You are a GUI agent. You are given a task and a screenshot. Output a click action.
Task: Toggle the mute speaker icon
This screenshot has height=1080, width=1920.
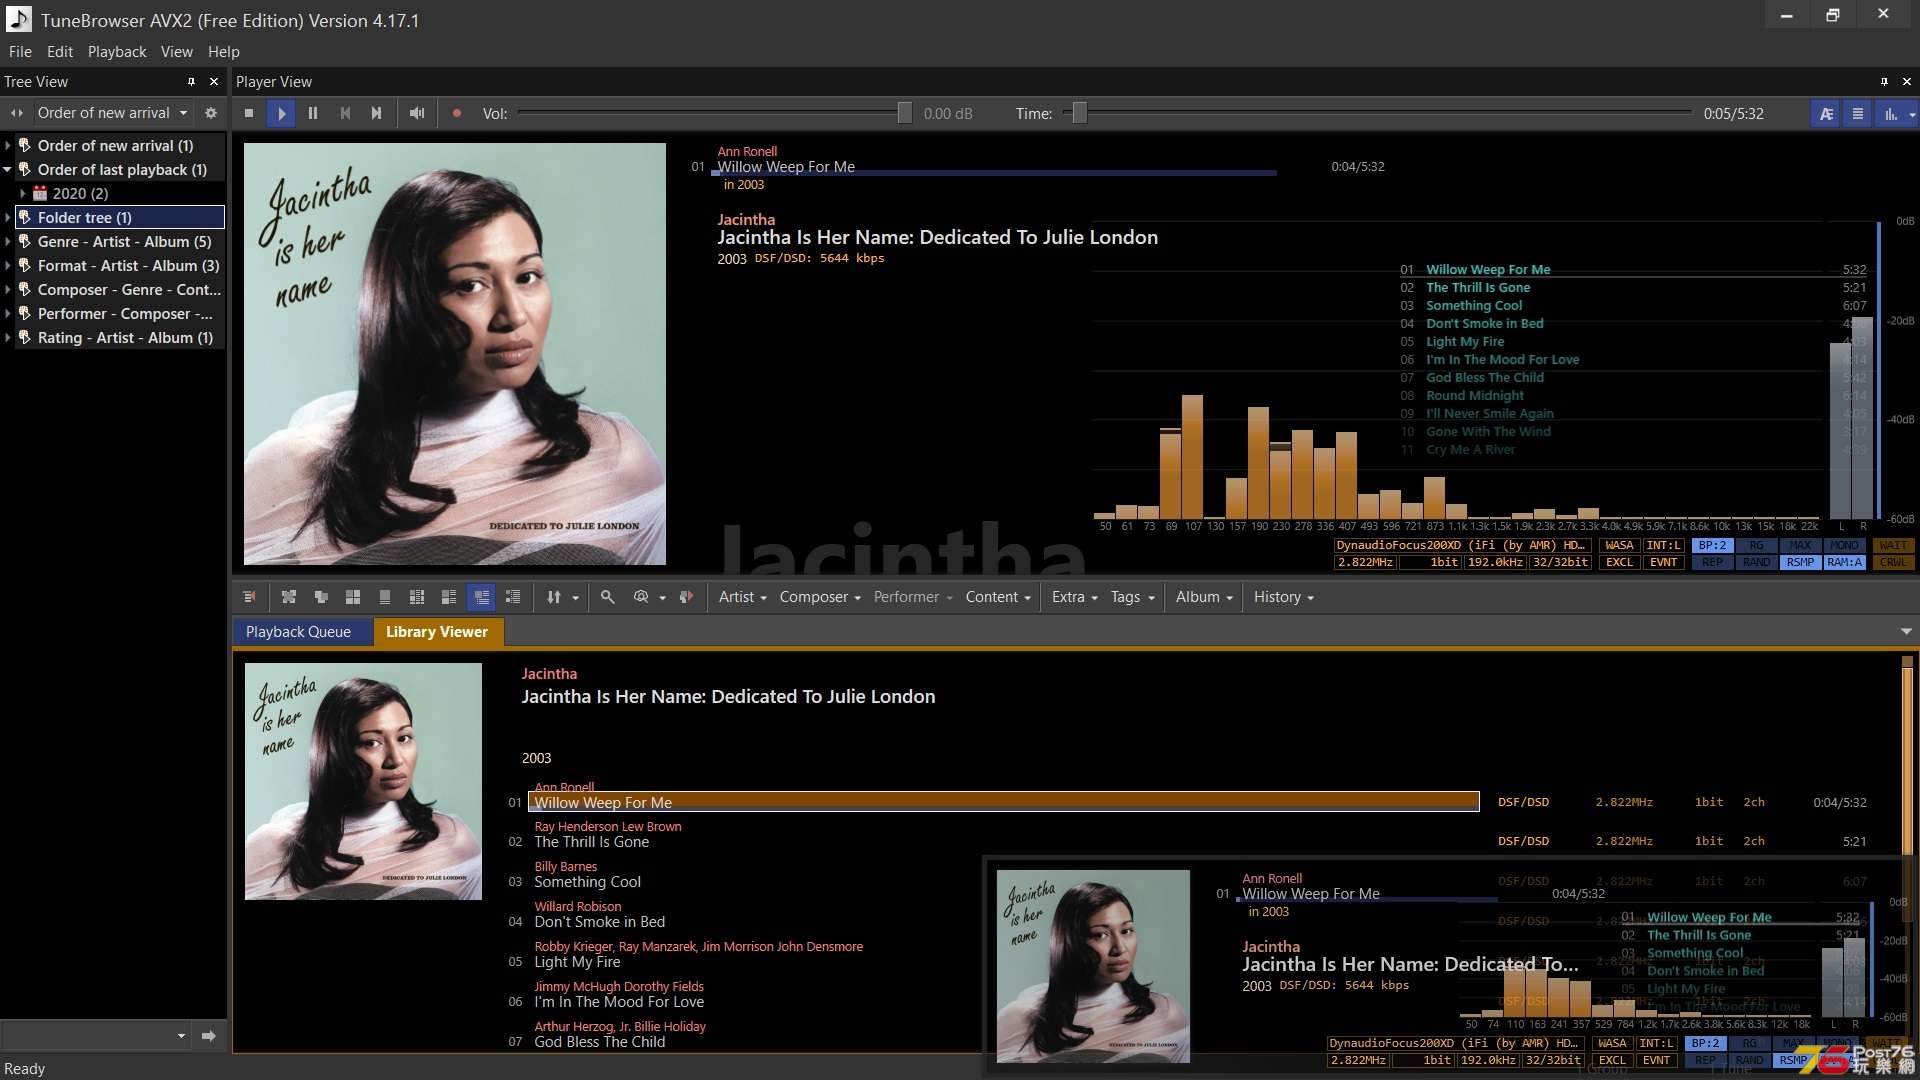(417, 113)
